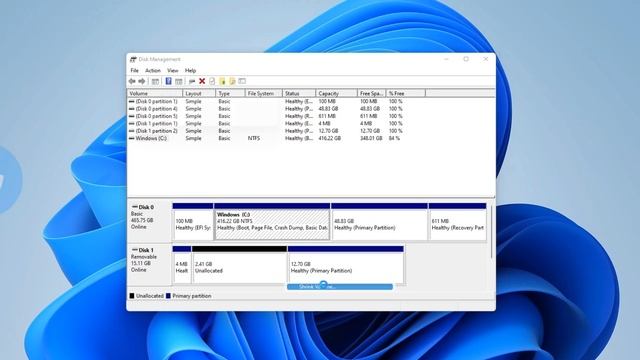Screen dimensions: 640x360
Task: Click the red X Delete toolbar icon
Action: (x=202, y=81)
